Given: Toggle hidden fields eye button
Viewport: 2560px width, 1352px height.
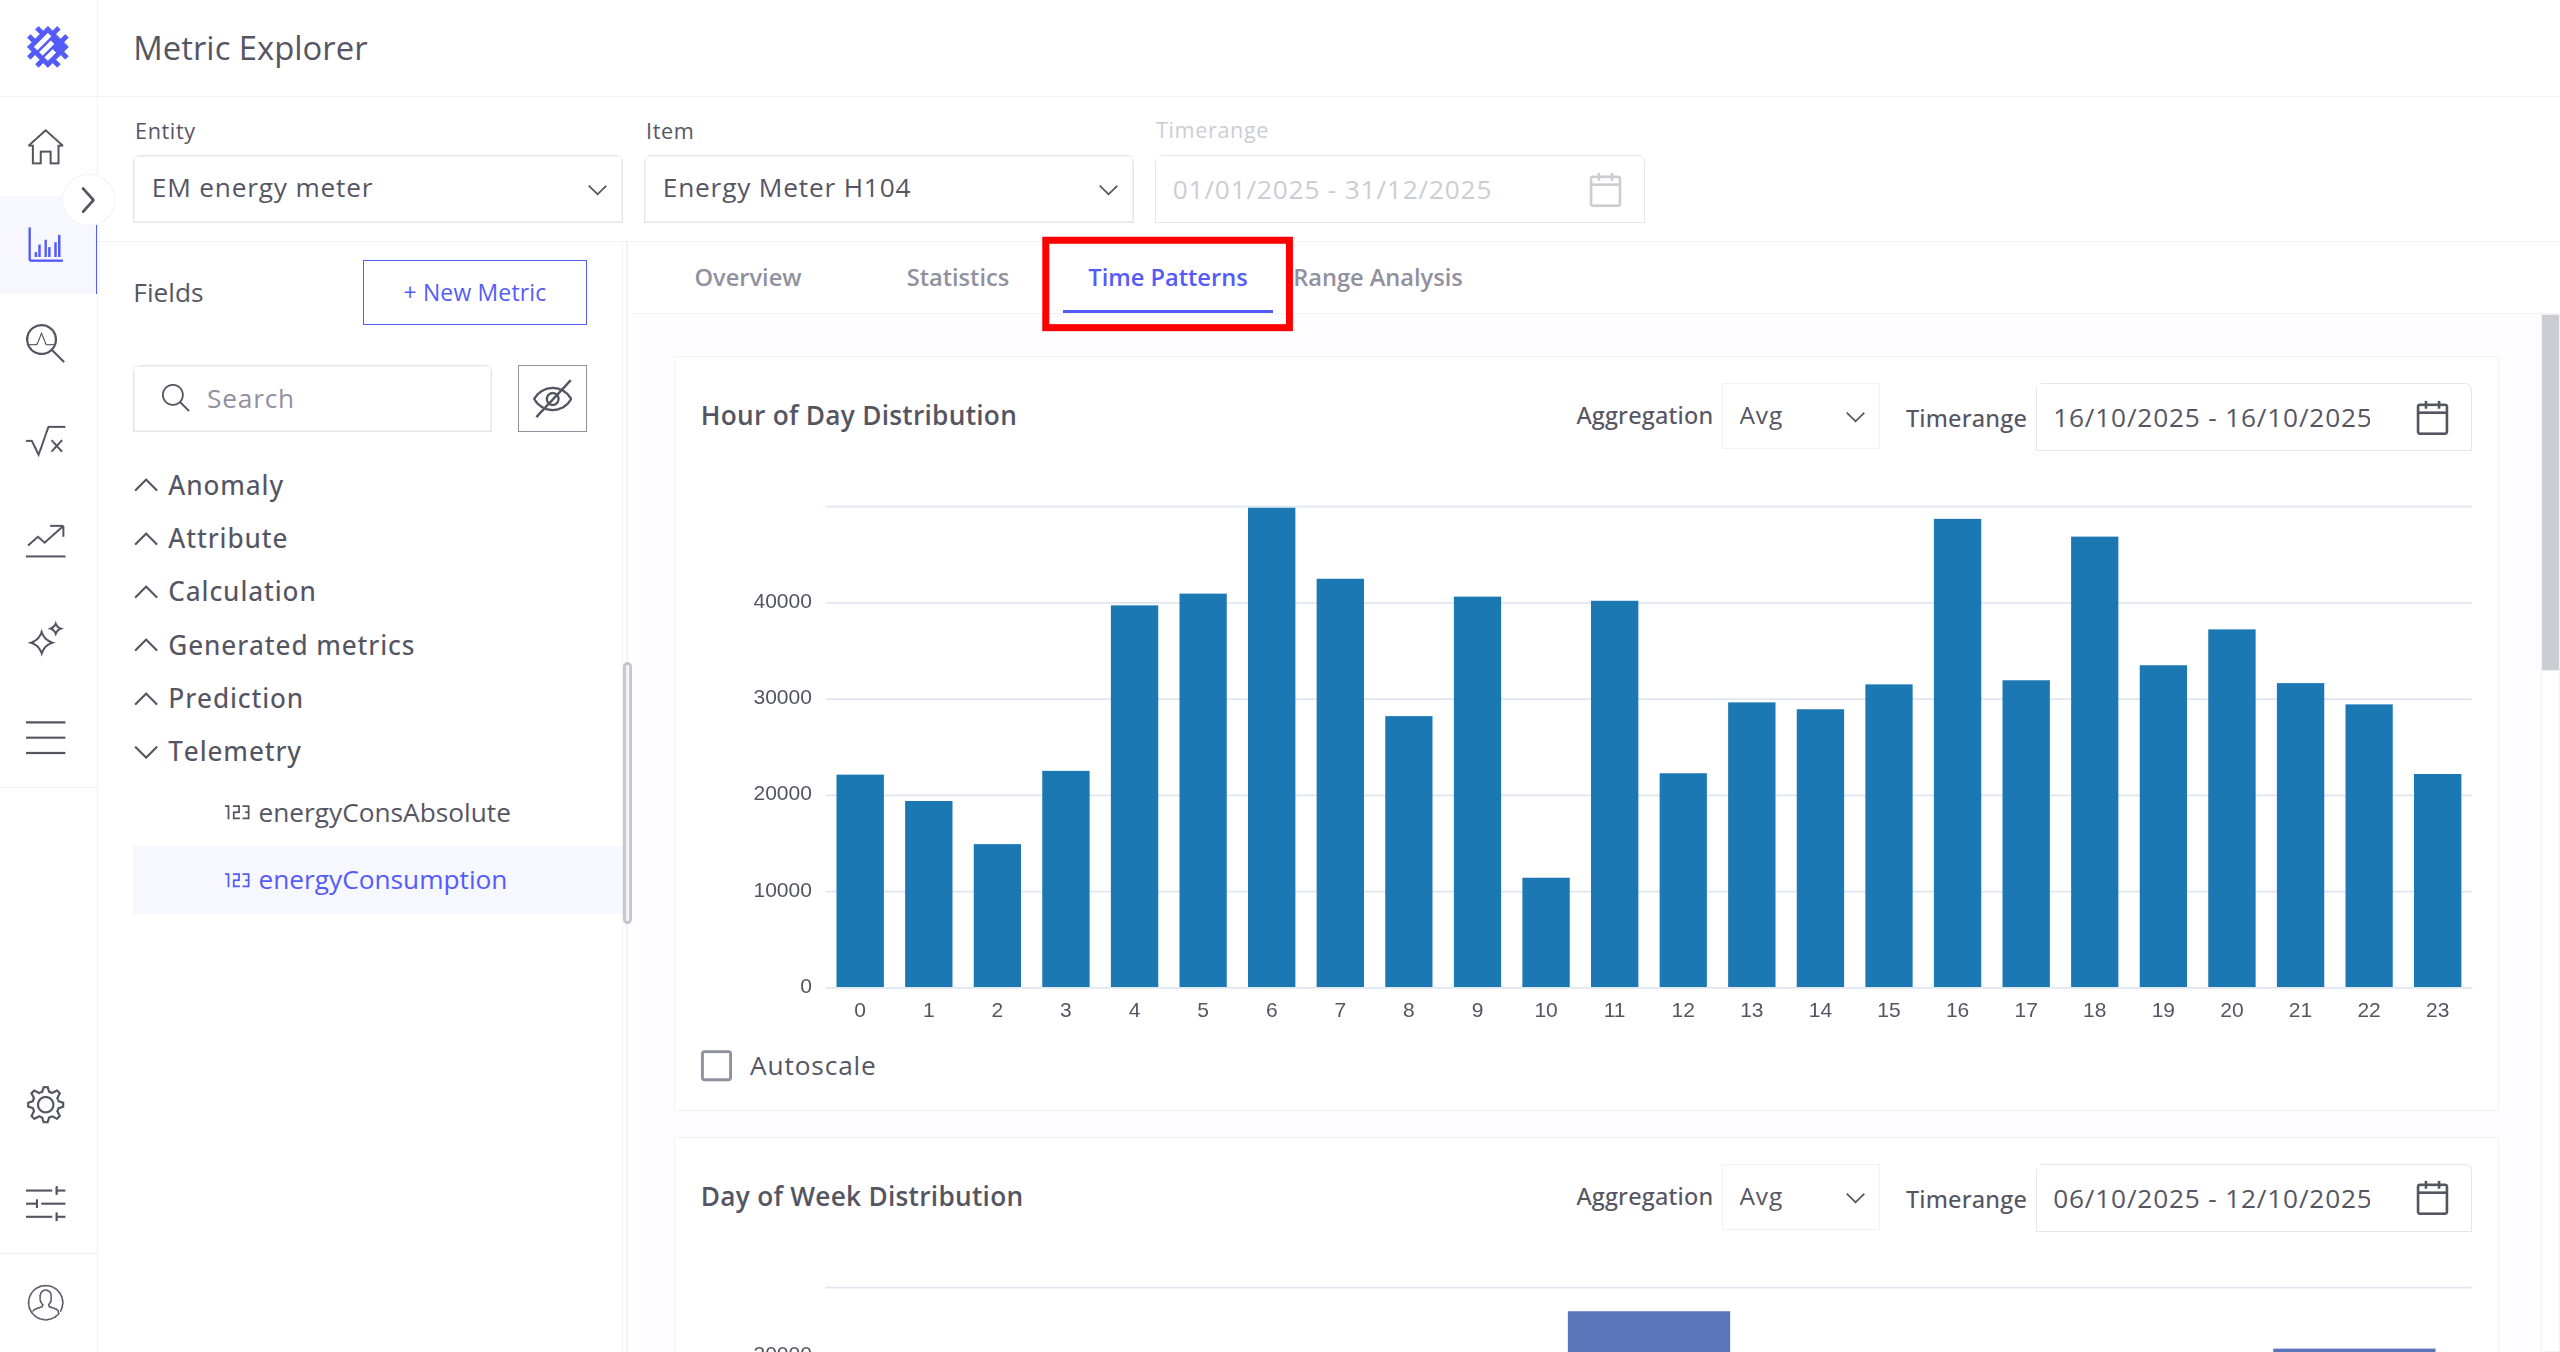Looking at the screenshot, I should coord(552,398).
